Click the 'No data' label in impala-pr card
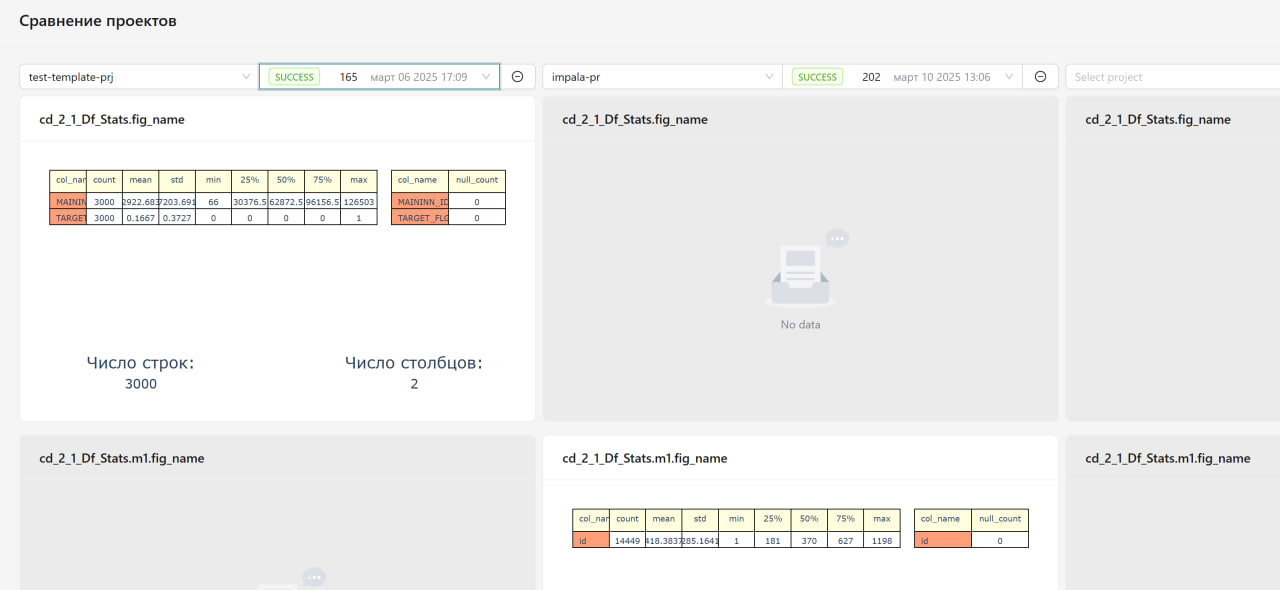1280x590 pixels. click(x=800, y=325)
